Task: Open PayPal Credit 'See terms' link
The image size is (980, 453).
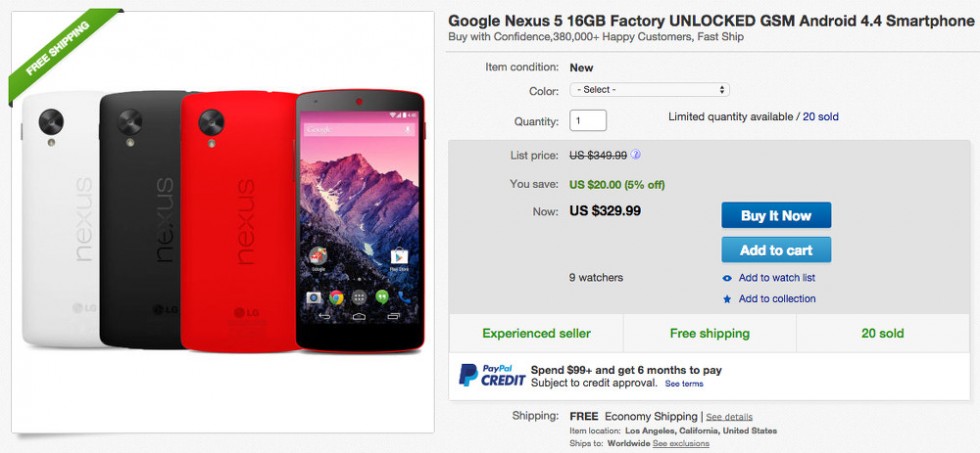Action: click(684, 384)
